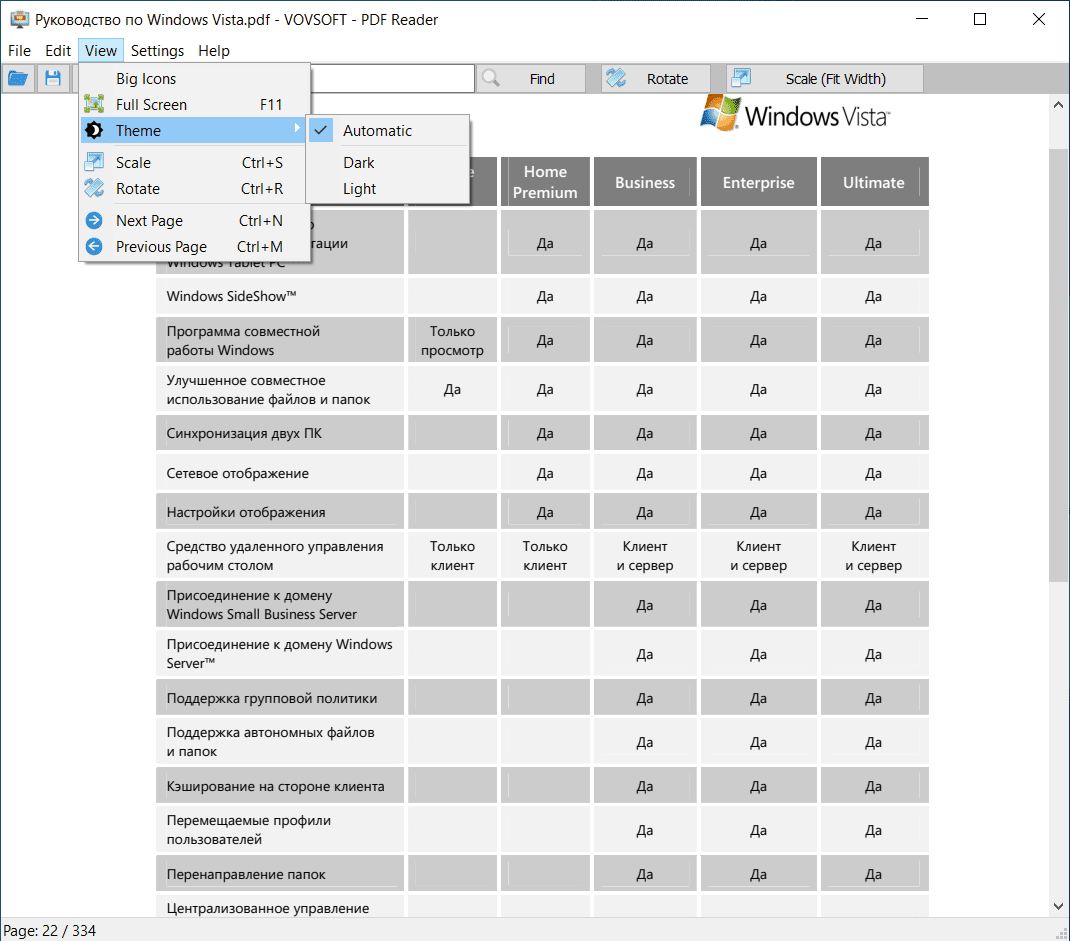Click the 'Синхронизация двух ПК' row label
The image size is (1070, 941).
[x=244, y=433]
